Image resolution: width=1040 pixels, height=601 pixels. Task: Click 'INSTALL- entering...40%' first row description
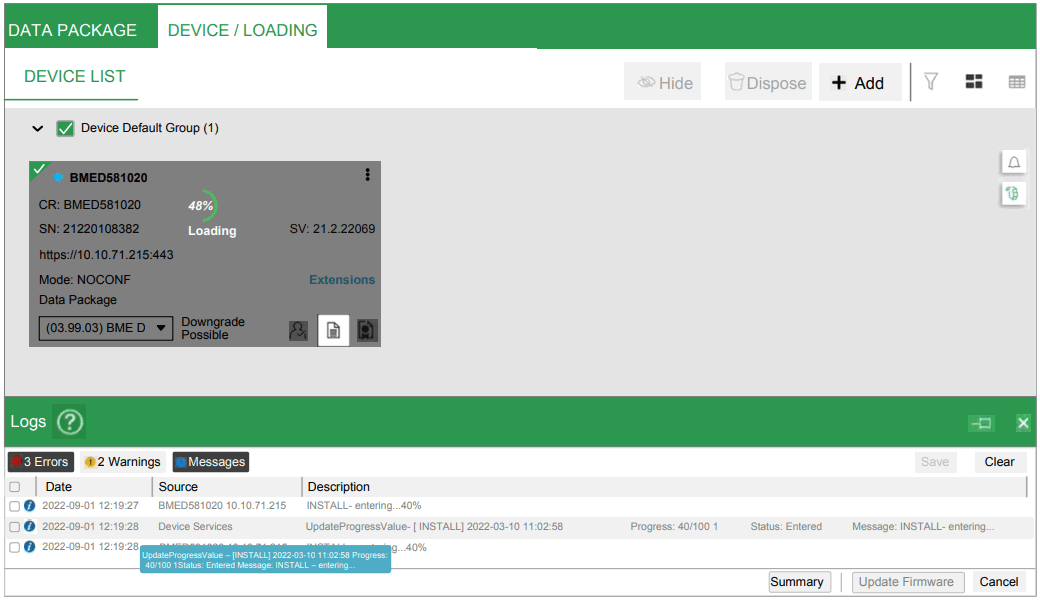[363, 505]
